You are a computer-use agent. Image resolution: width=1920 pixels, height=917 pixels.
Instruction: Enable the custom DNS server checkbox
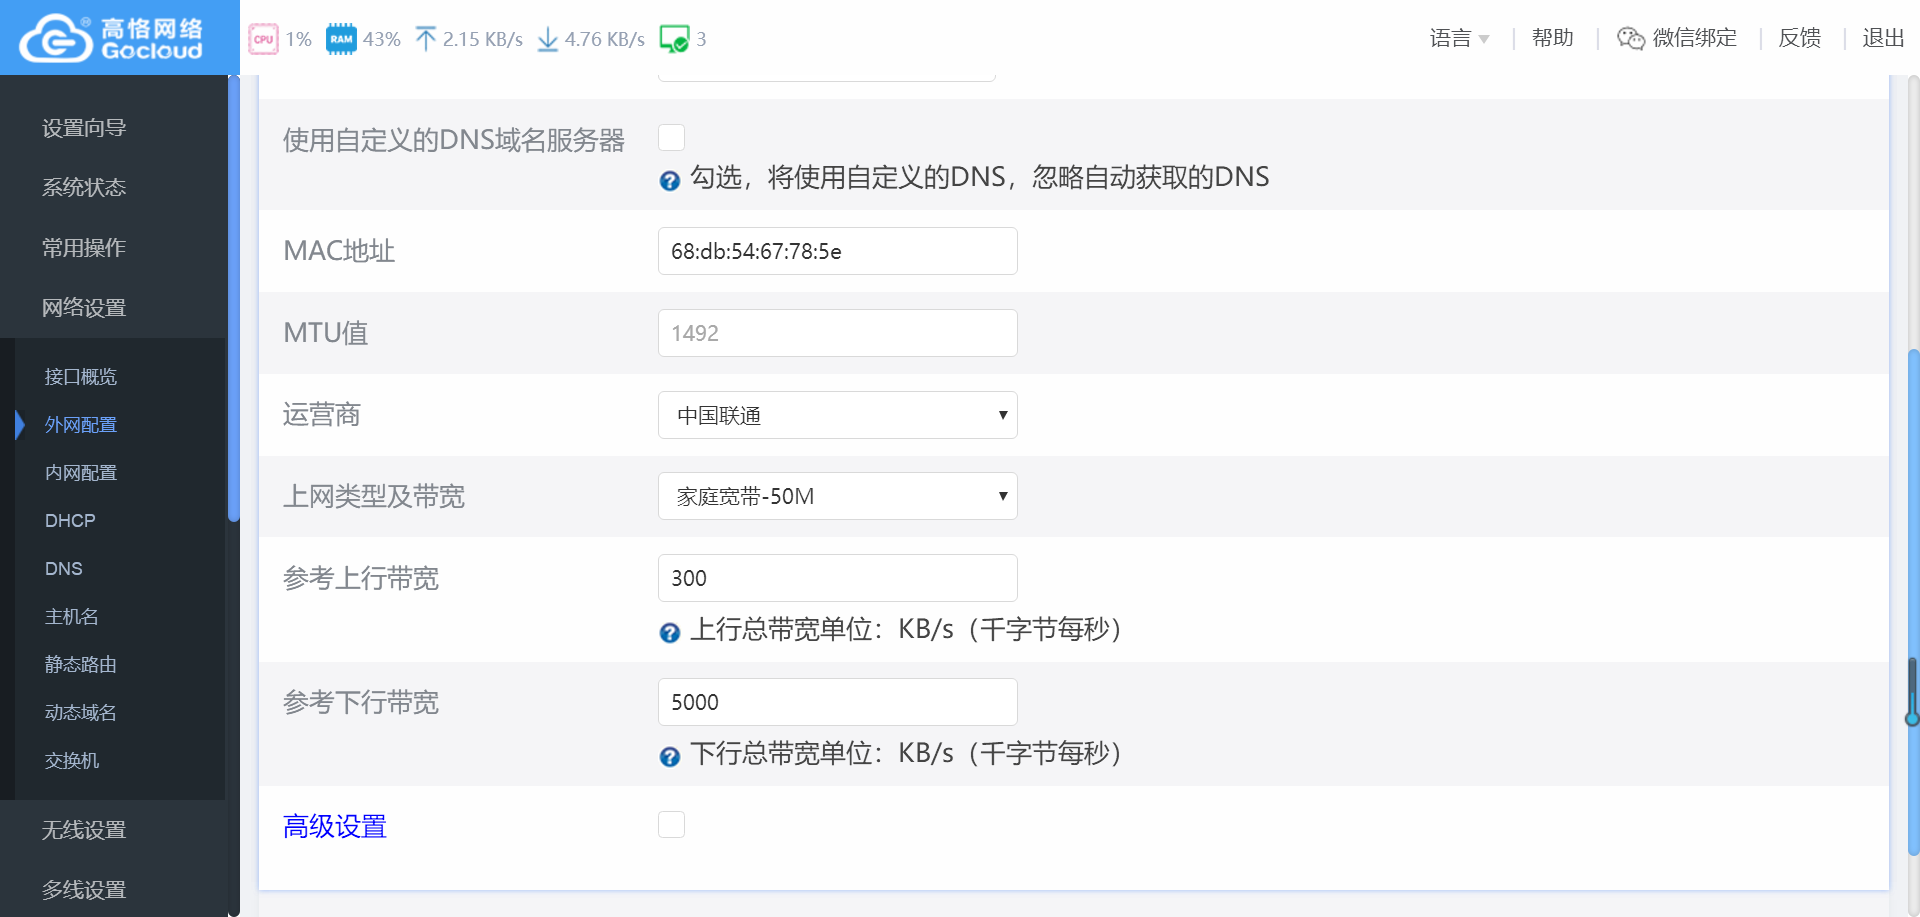click(672, 138)
